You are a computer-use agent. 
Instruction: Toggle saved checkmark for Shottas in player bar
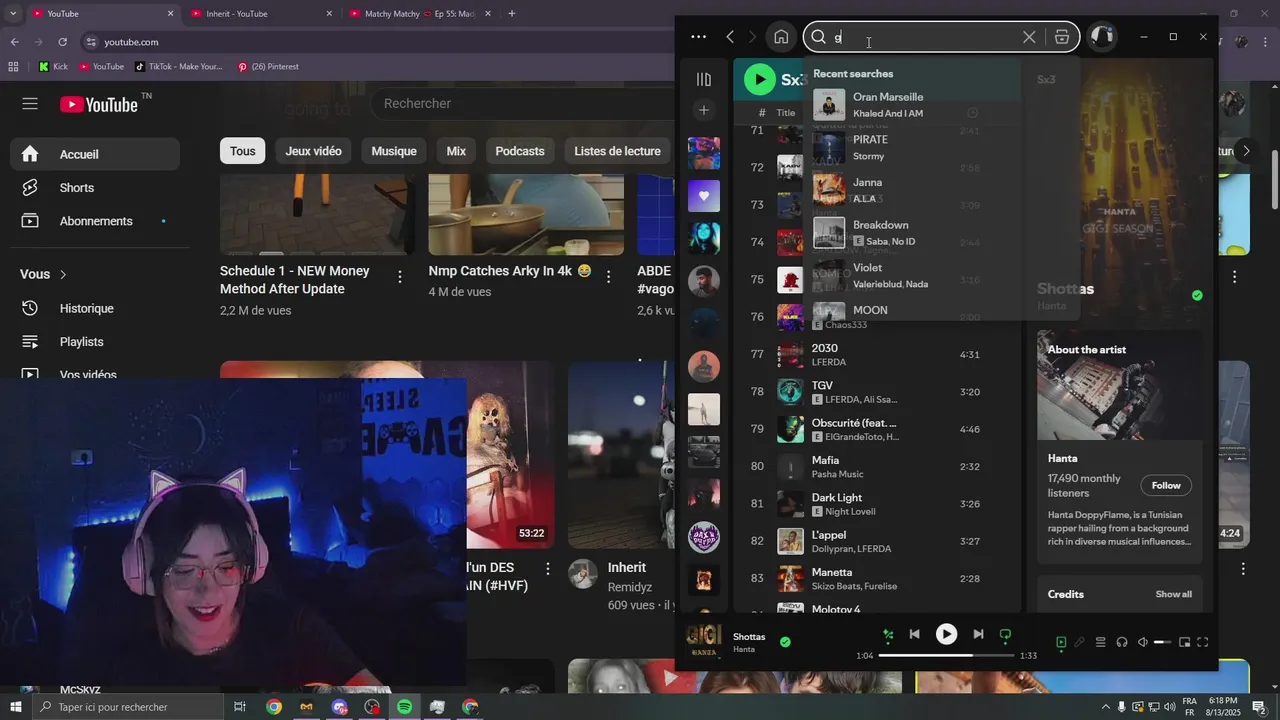[x=785, y=642]
